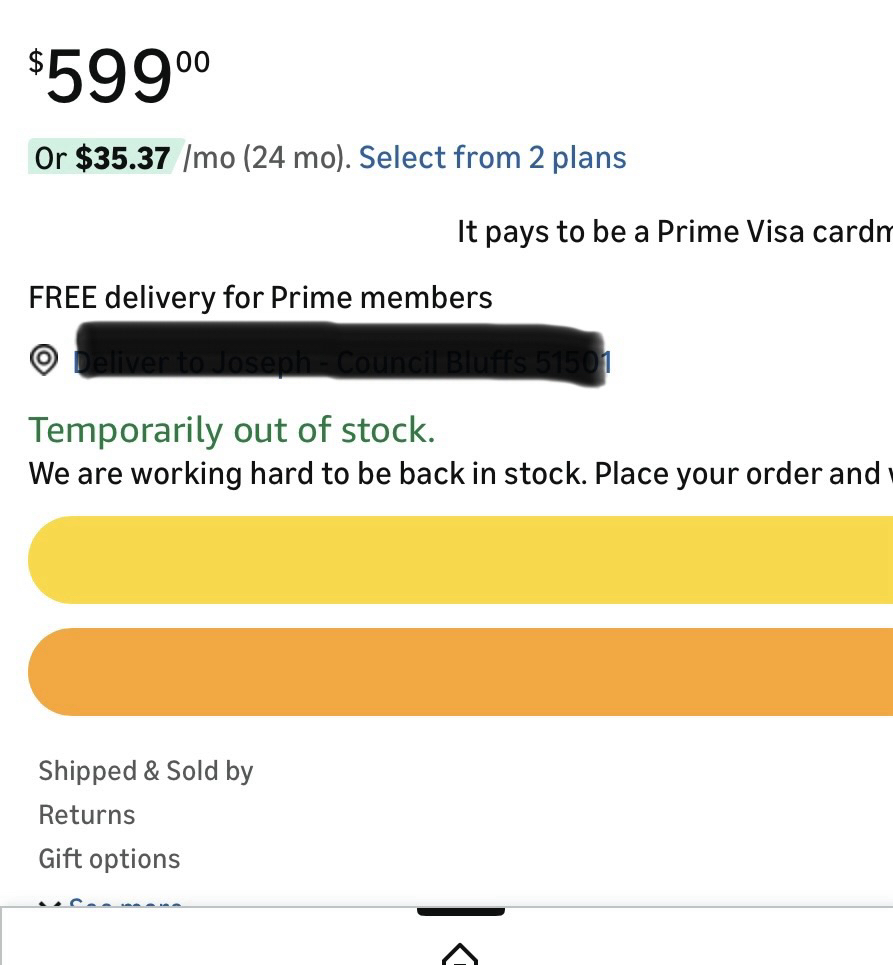Click the location pin icon
This screenshot has height=965, width=893.
click(x=44, y=360)
